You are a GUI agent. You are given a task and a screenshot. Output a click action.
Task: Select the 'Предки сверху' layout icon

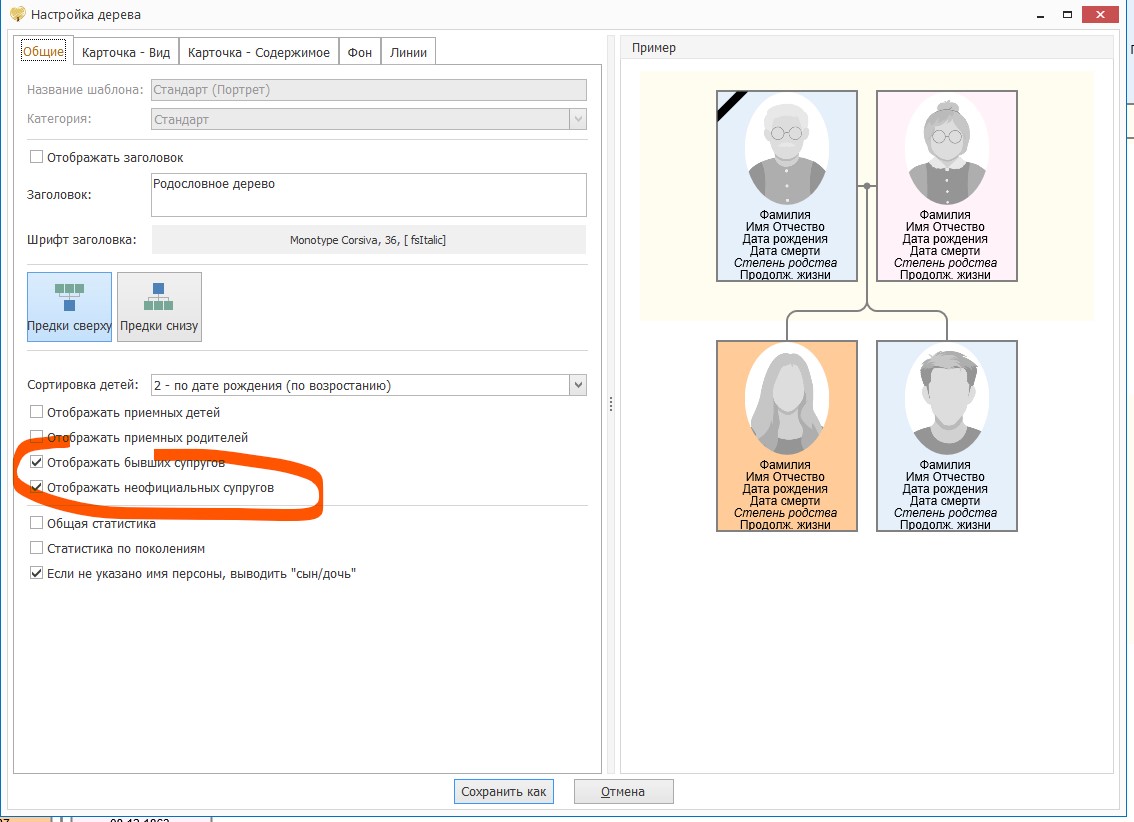click(x=69, y=306)
